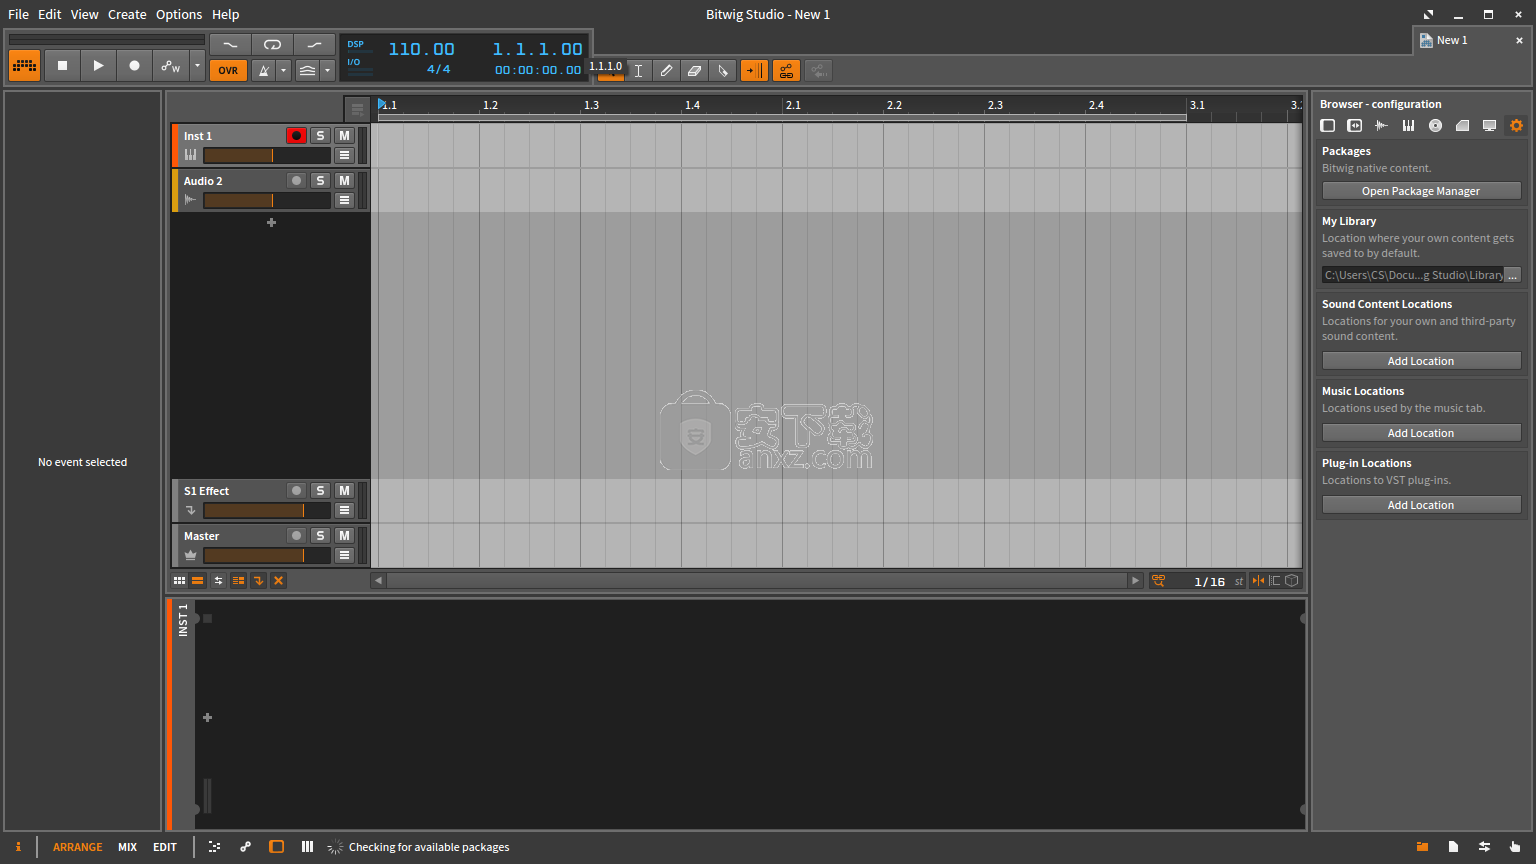Screen dimensions: 1536x864
Task: Add a new track with plus button
Action: pos(271,222)
